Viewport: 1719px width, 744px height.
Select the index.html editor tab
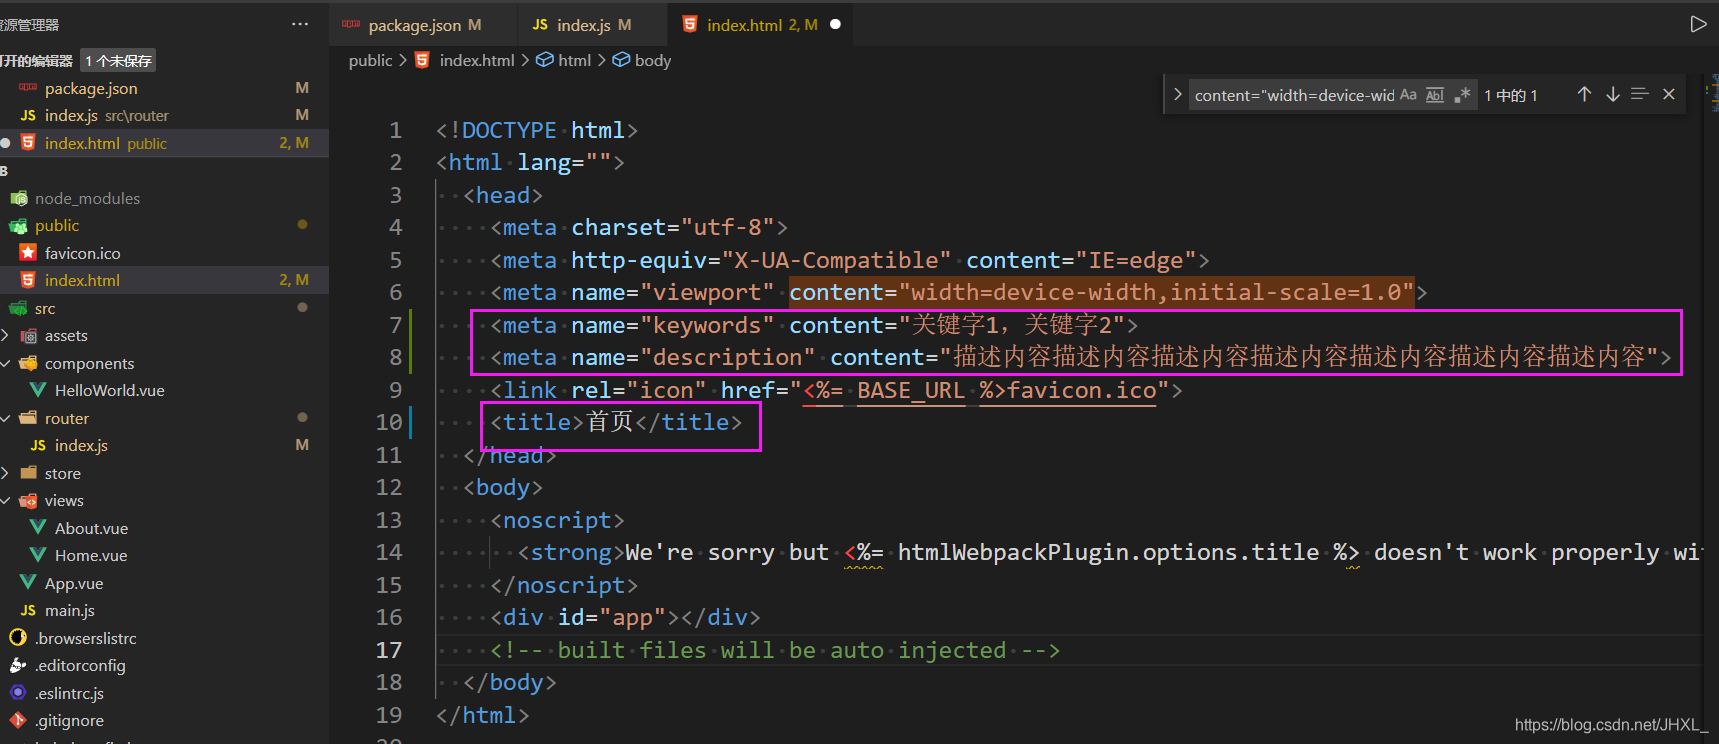(x=760, y=24)
